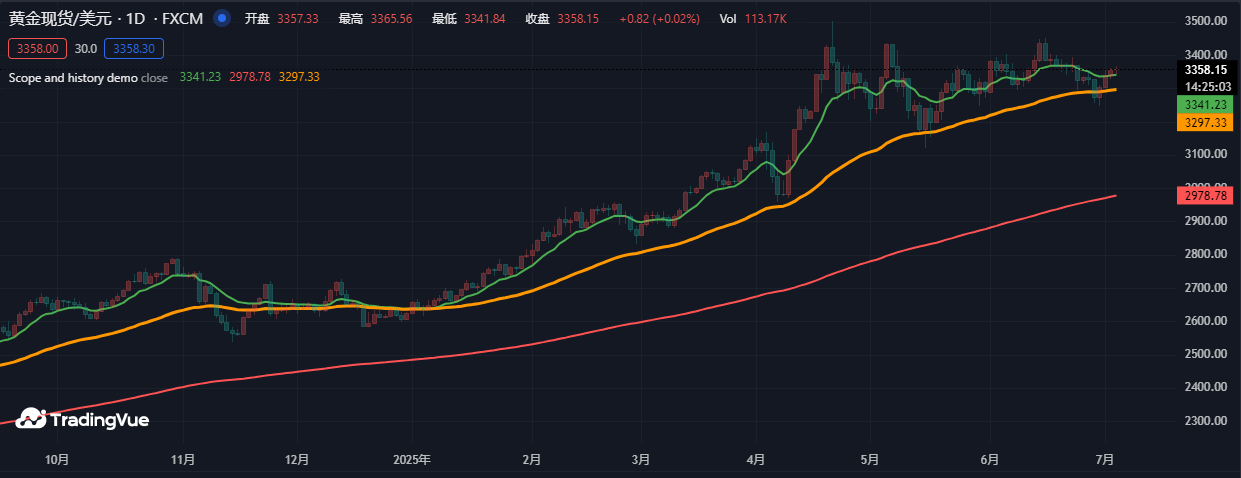Screen dimensions: 1241x478
Task: Click the blue buy price 3358.30 button
Action: coord(133,47)
